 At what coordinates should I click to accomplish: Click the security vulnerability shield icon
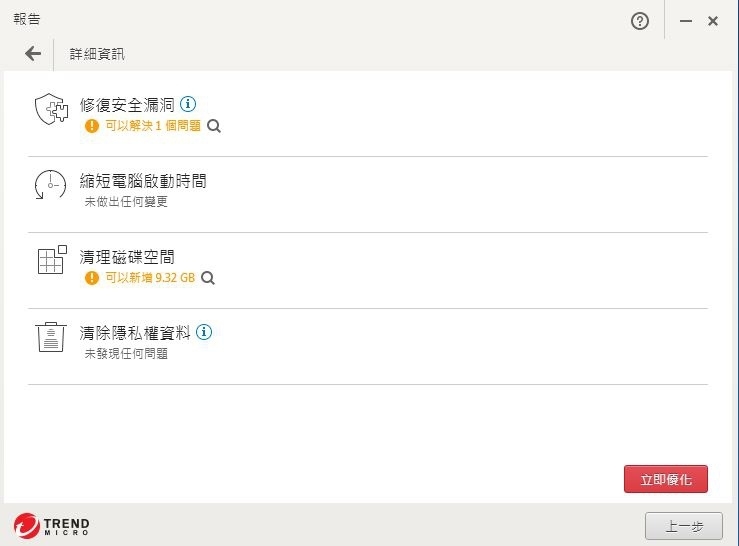pos(50,109)
